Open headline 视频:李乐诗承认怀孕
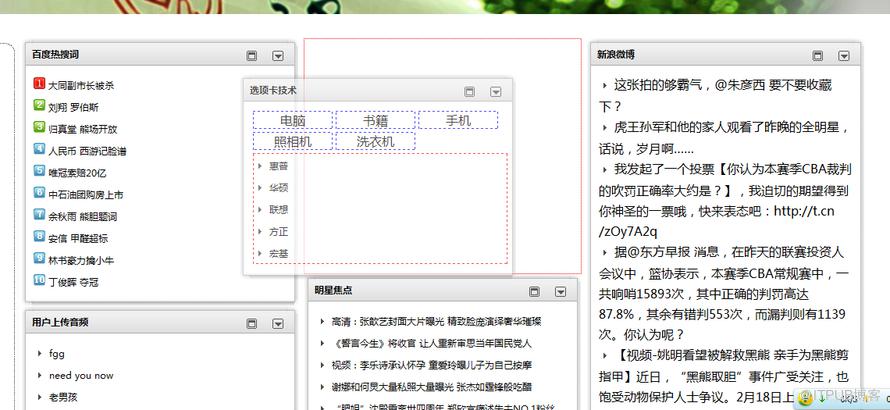 [x=432, y=365]
